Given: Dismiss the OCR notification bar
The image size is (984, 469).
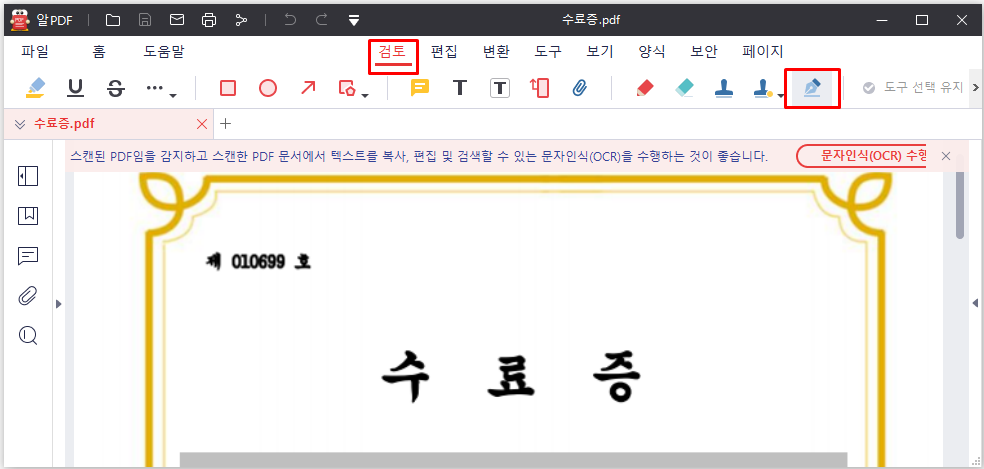Looking at the screenshot, I should pos(946,156).
